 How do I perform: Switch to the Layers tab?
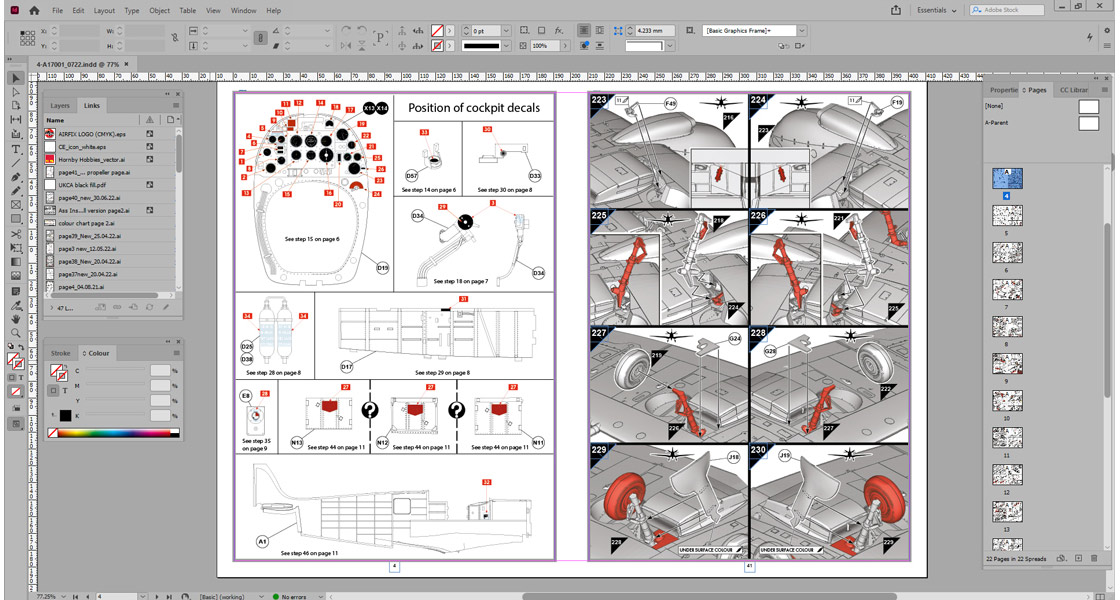(60, 105)
